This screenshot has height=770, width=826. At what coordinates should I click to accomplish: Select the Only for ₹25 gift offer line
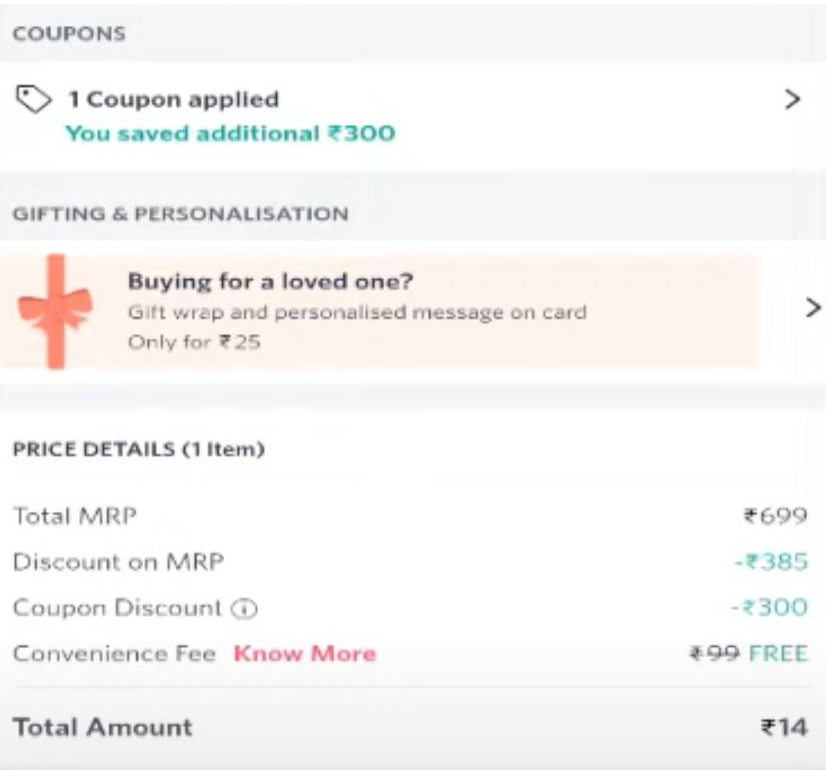tap(194, 342)
